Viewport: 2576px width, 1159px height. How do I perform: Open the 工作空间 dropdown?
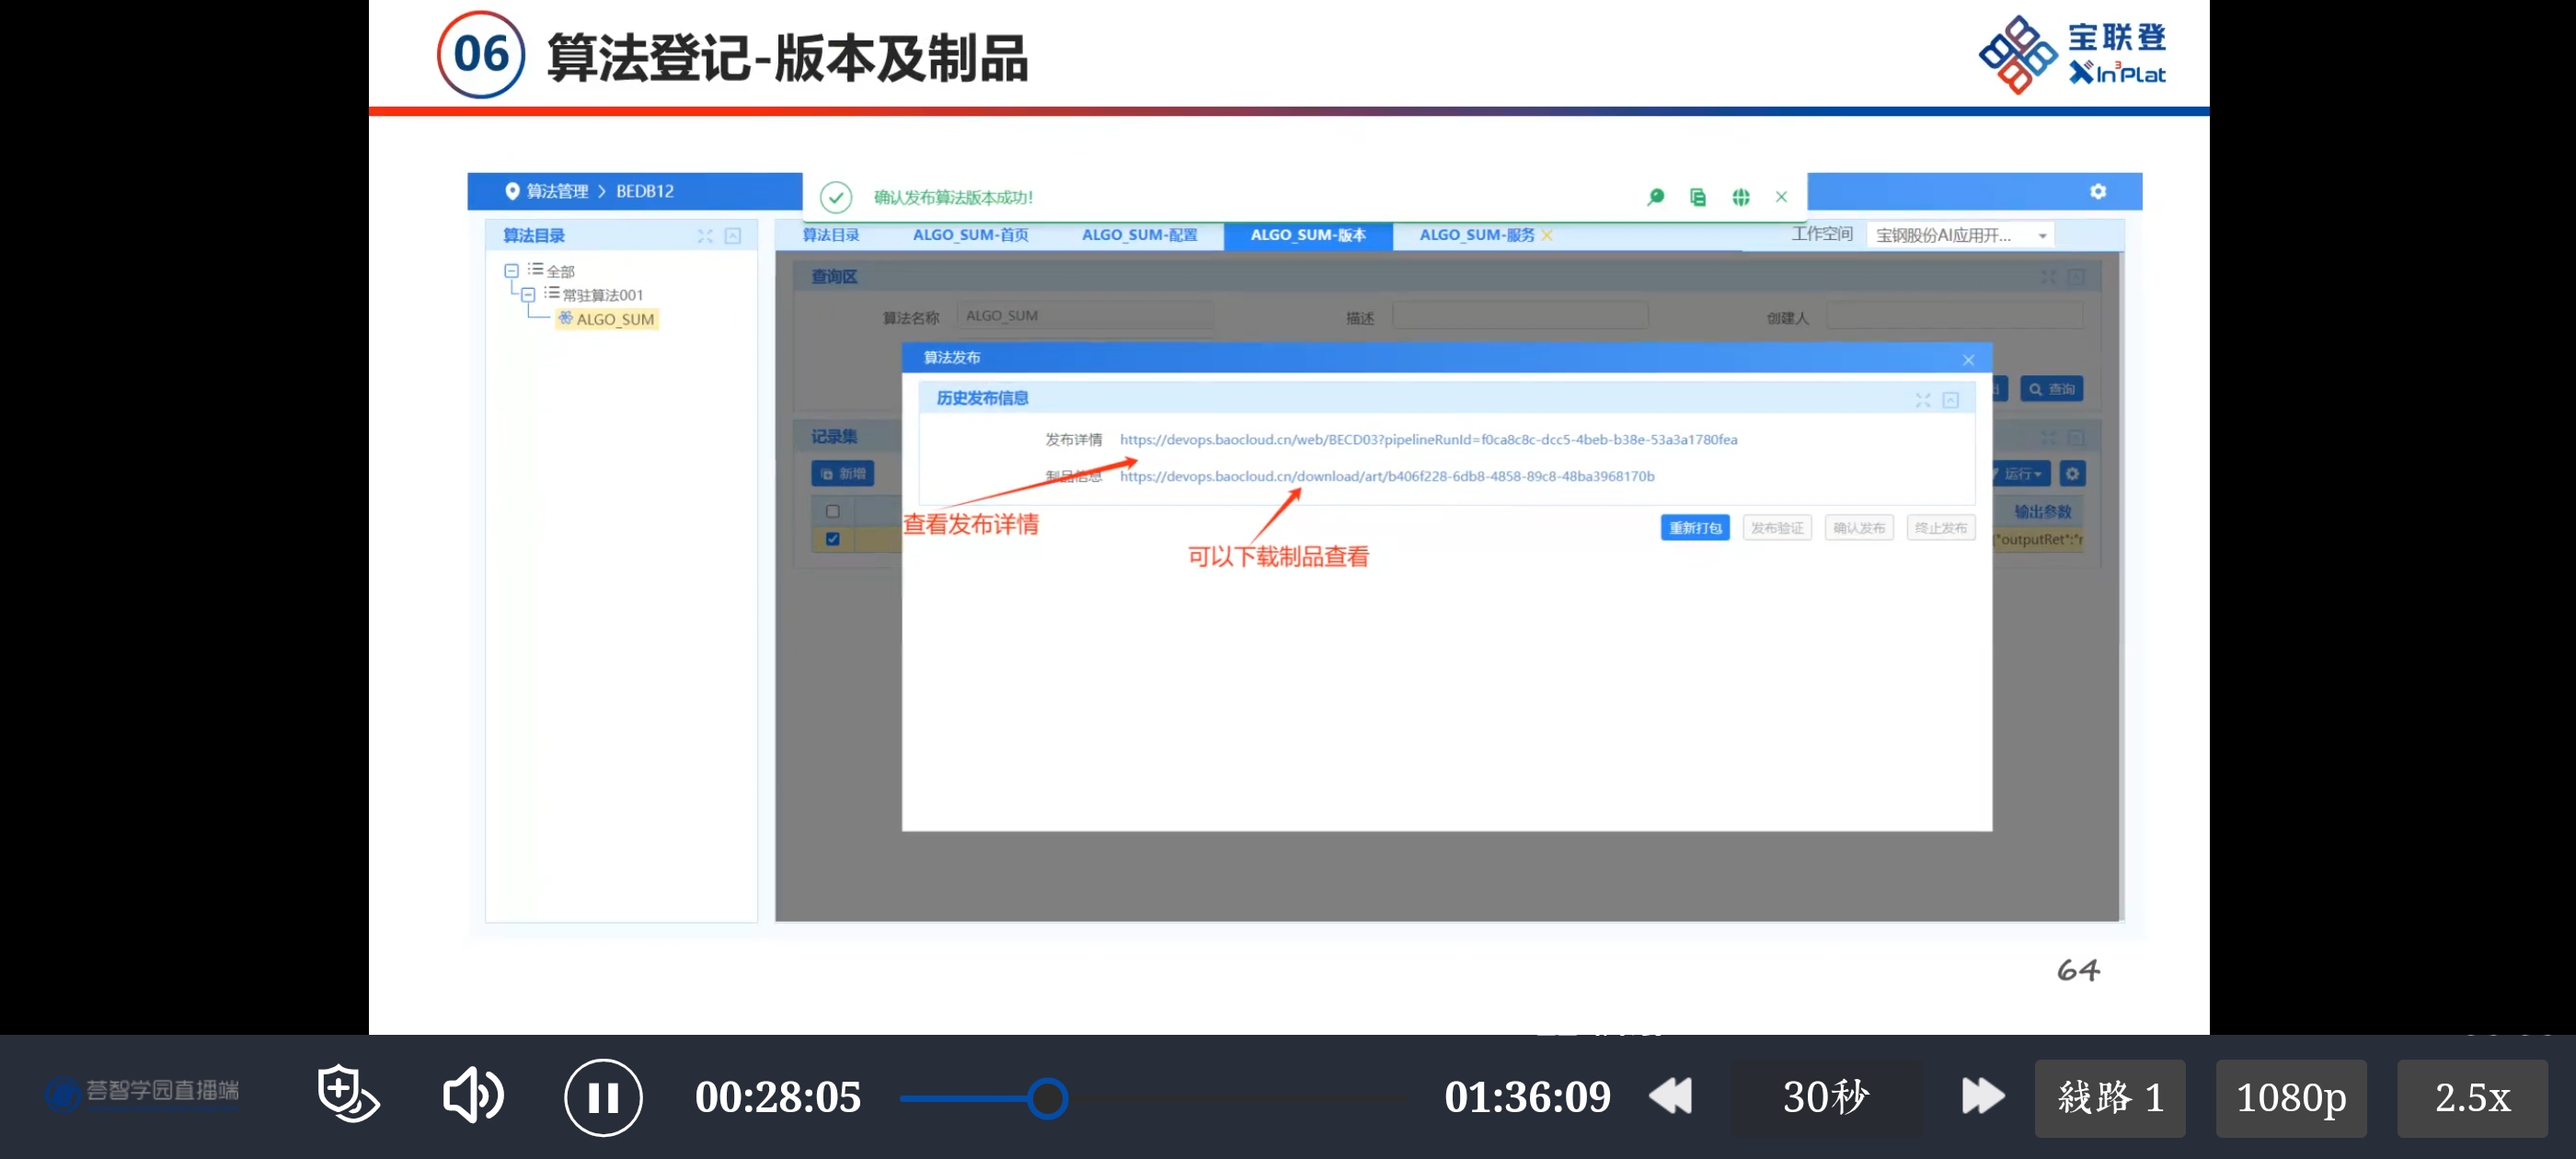click(x=1959, y=235)
